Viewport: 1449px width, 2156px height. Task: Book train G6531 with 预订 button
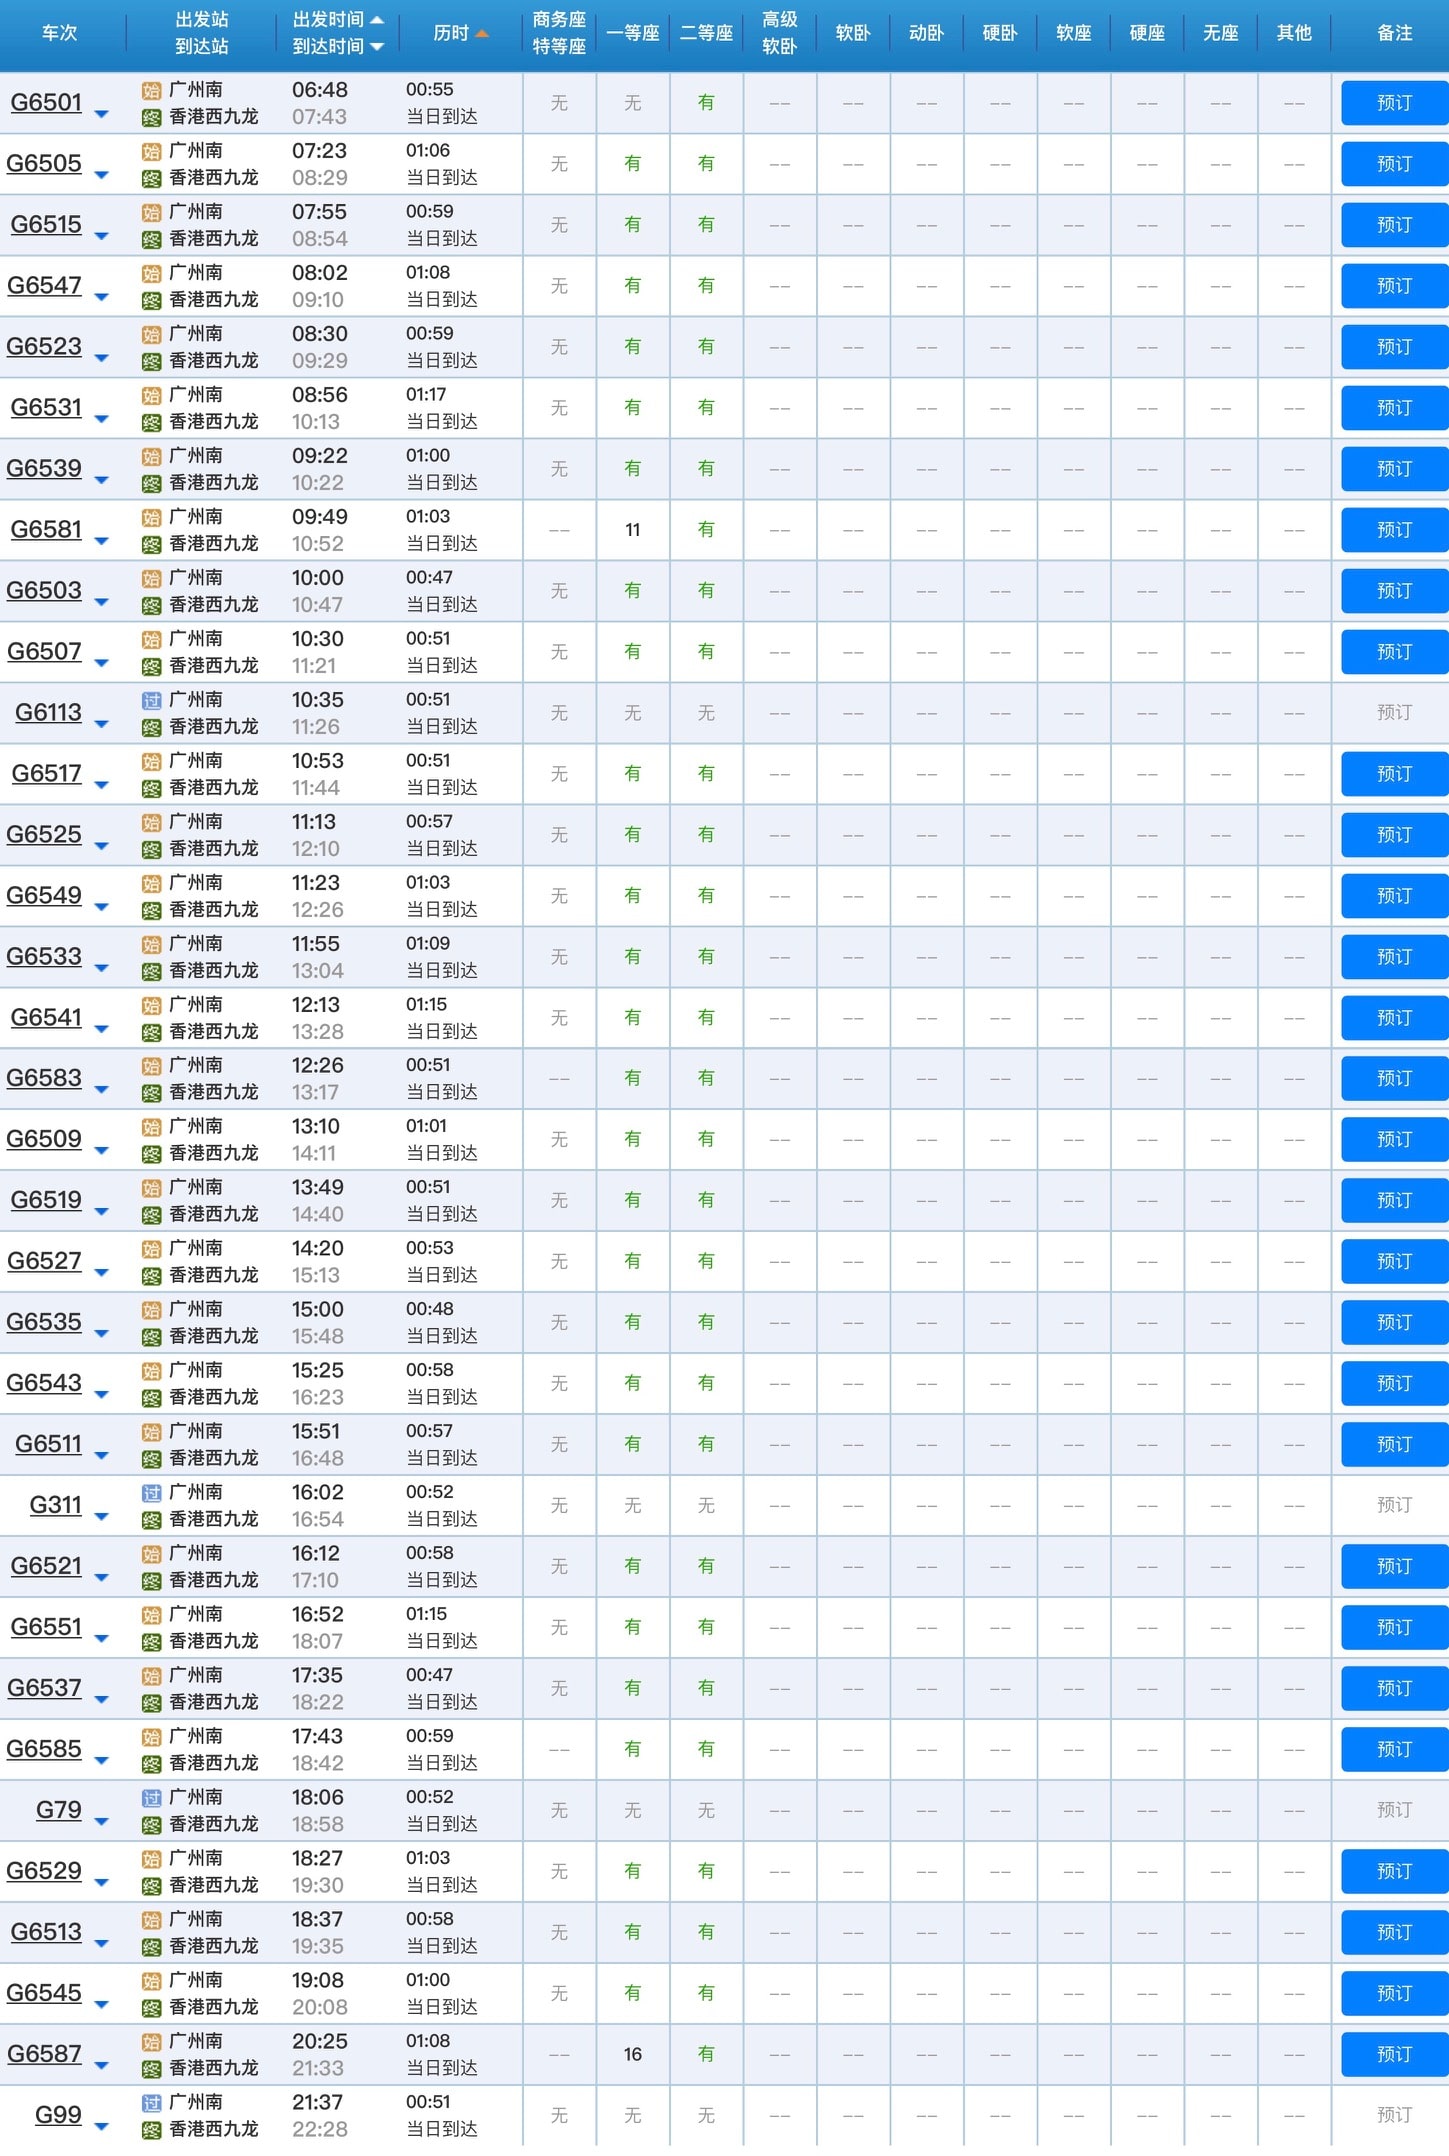1394,408
